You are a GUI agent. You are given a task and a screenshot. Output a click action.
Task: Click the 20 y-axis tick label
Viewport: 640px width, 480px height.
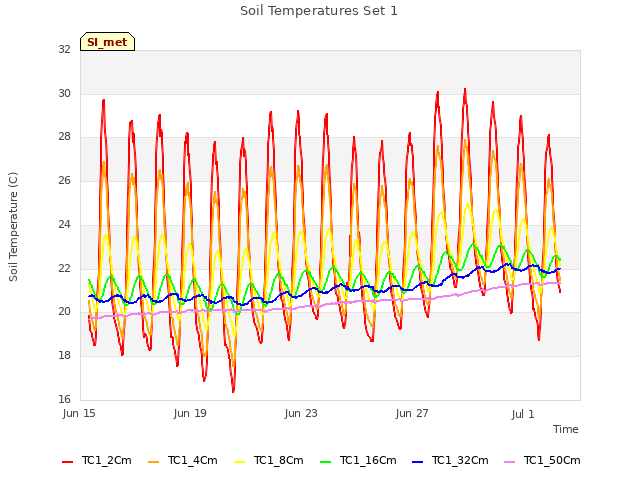[64, 311]
